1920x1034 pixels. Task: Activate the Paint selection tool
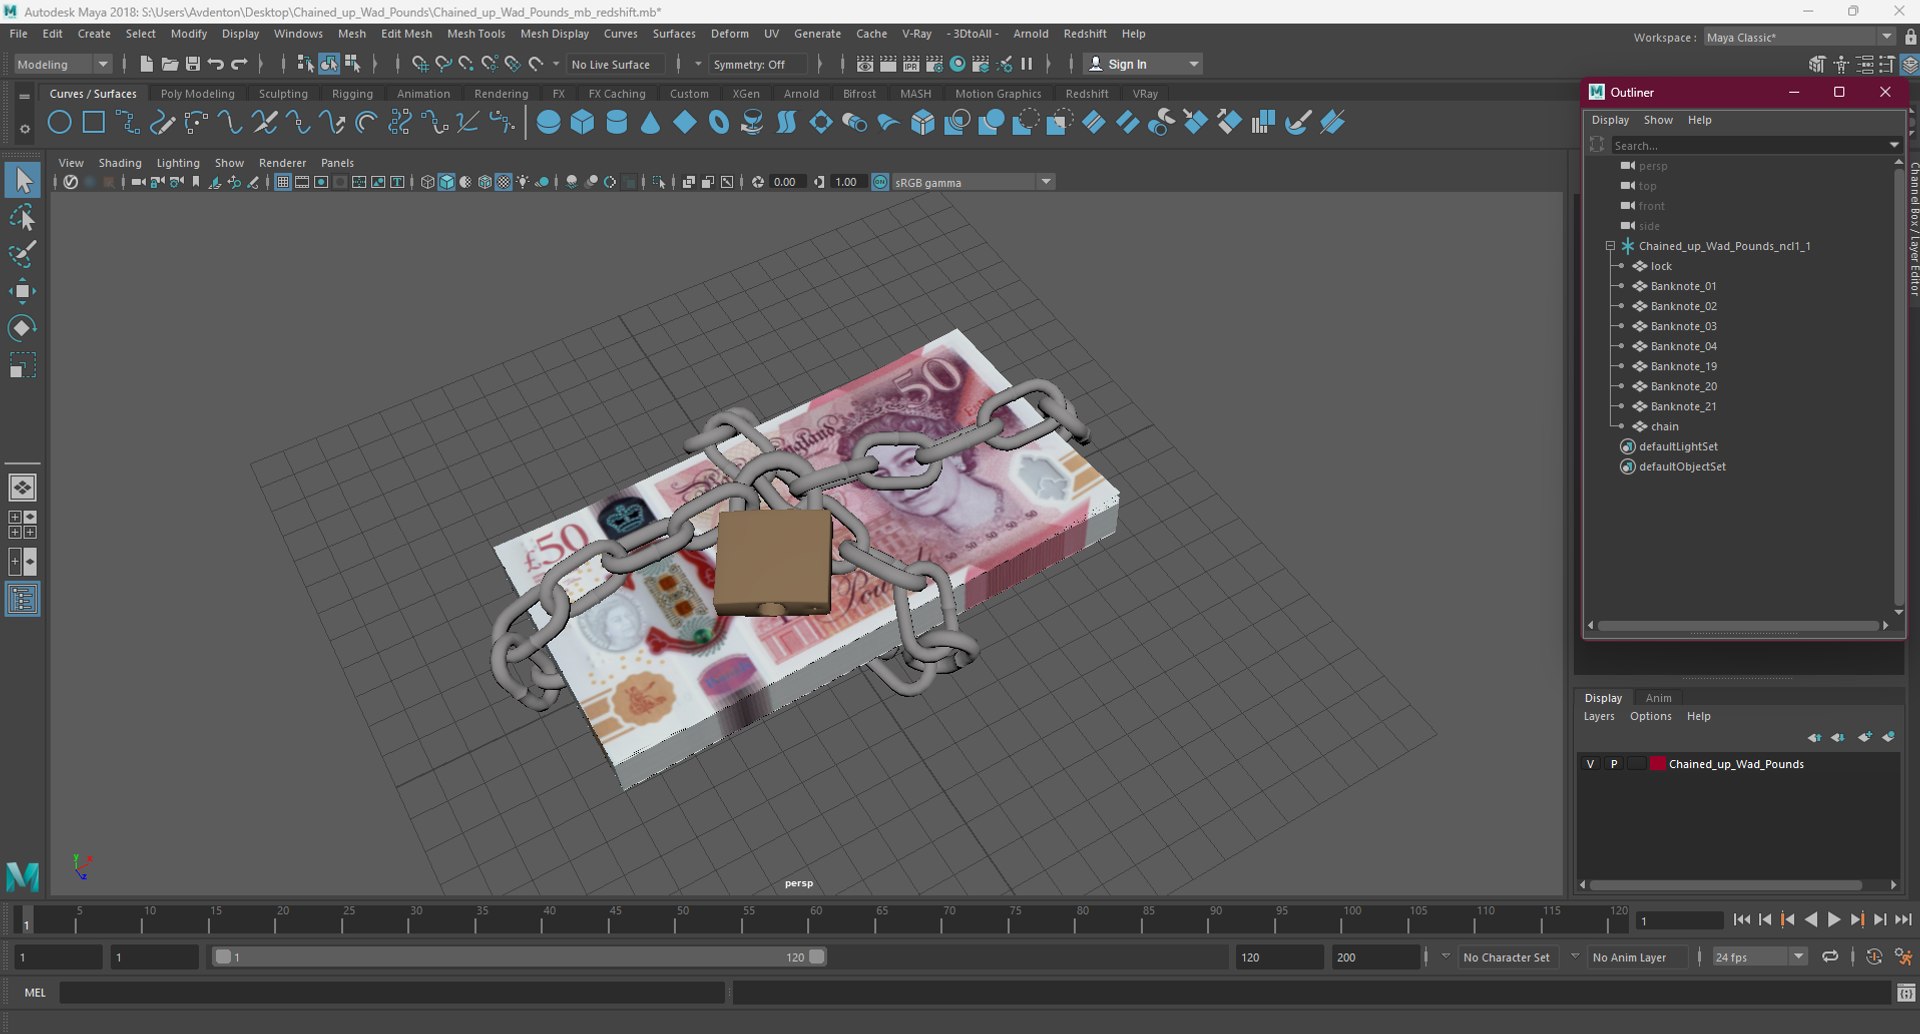[x=22, y=254]
